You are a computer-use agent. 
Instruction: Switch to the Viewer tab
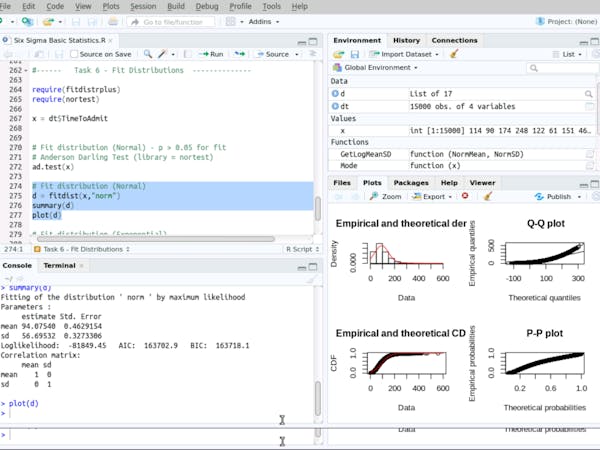[x=482, y=183]
